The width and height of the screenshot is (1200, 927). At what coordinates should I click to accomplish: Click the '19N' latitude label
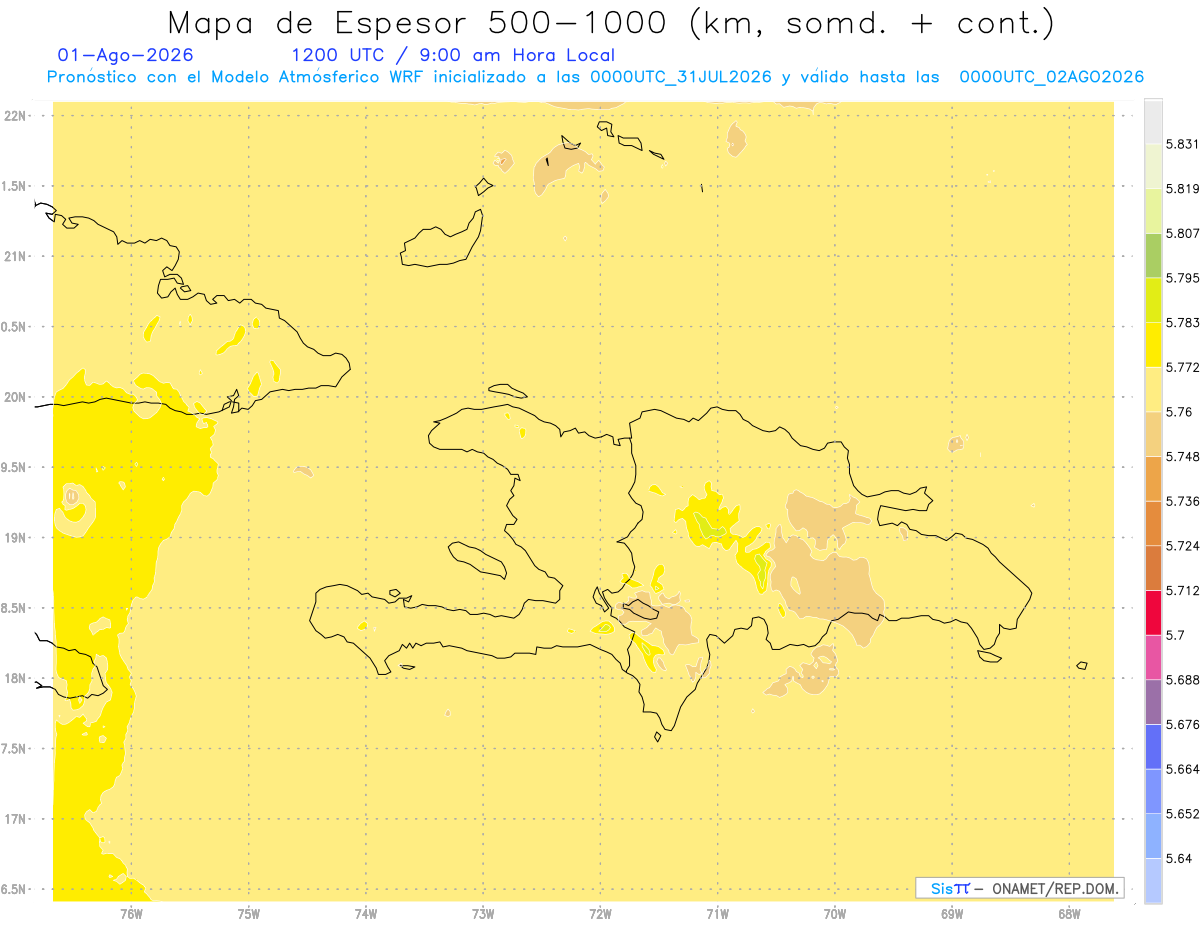[x=15, y=538]
